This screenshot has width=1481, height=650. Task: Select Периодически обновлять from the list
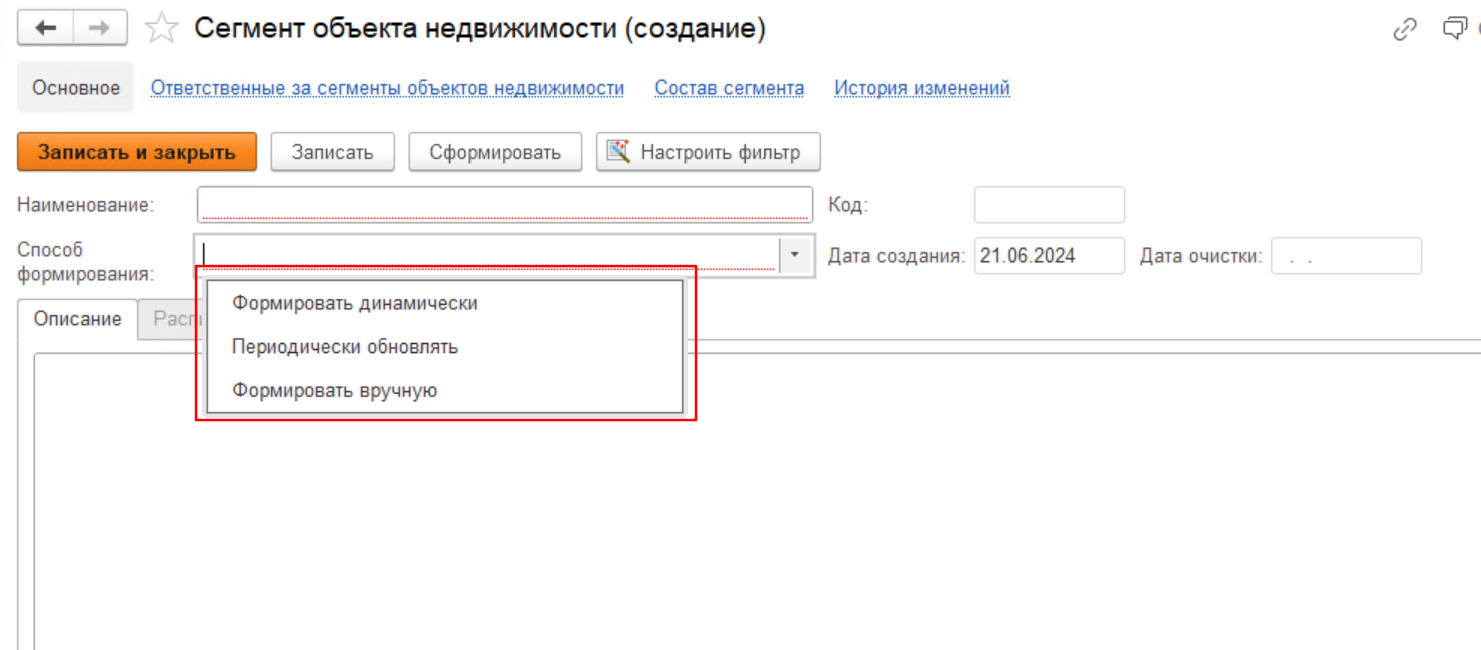345,347
